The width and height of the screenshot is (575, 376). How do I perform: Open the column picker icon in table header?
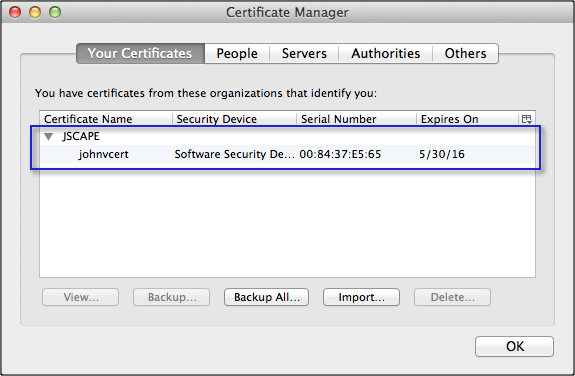(x=527, y=119)
